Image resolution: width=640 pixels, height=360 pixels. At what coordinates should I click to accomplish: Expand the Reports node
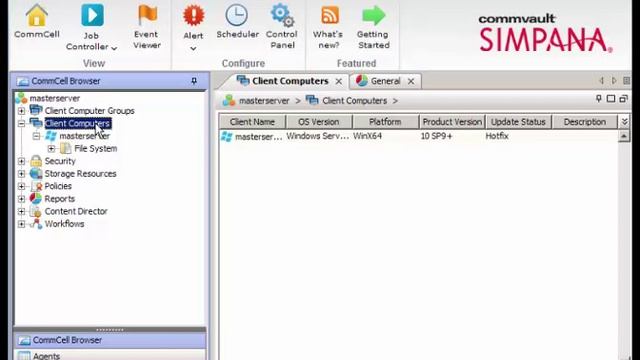[x=21, y=199]
